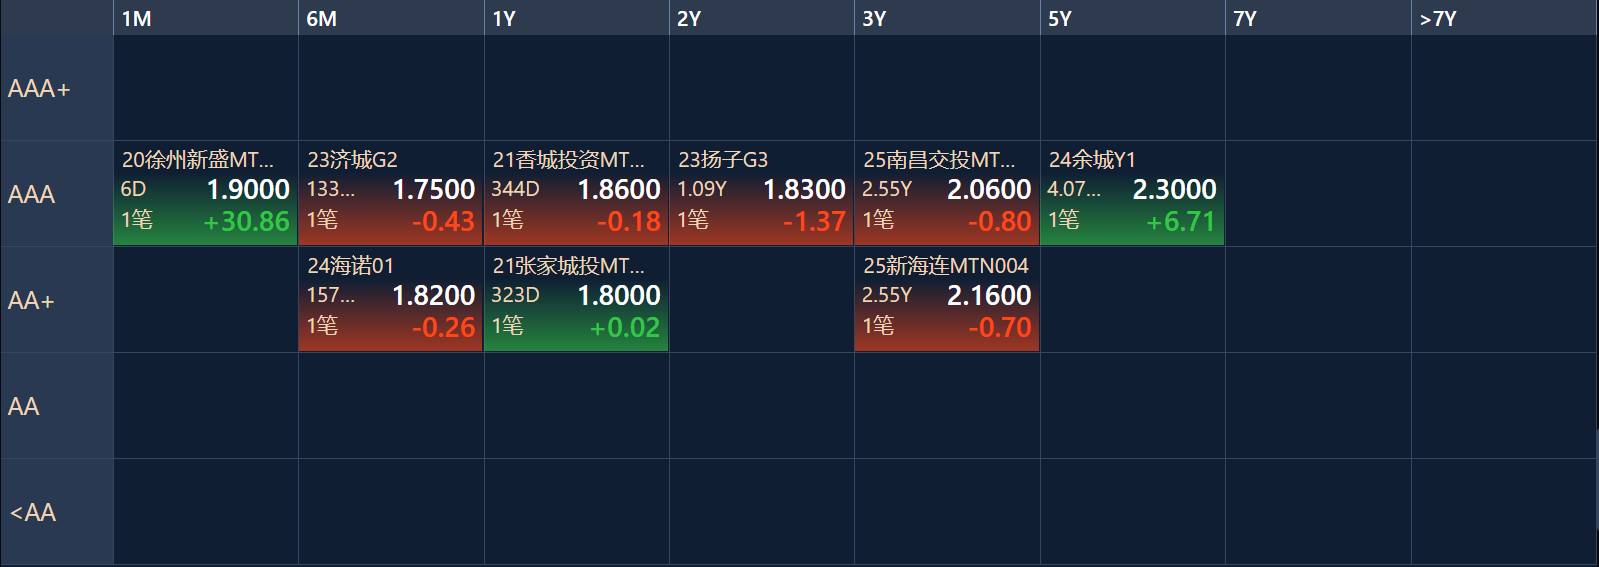Click the 3Y column header
The width and height of the screenshot is (1599, 567).
[x=947, y=18]
